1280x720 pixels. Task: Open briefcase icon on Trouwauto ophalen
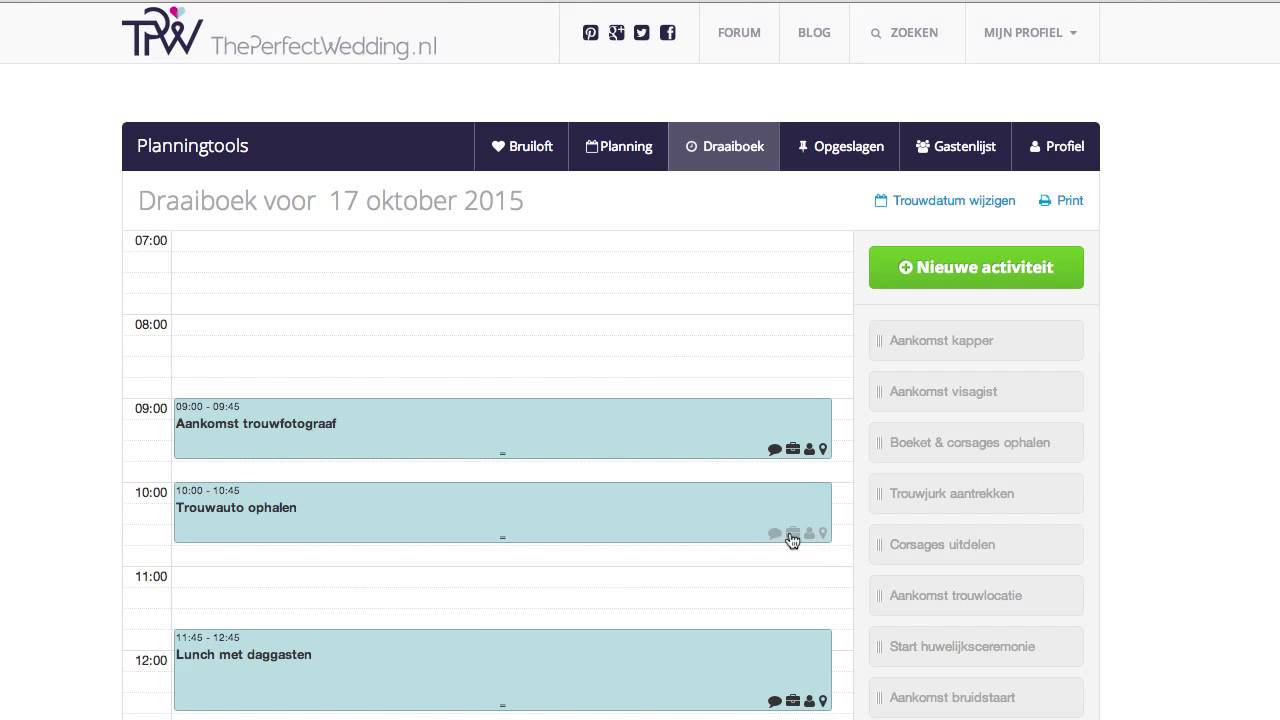tap(792, 533)
